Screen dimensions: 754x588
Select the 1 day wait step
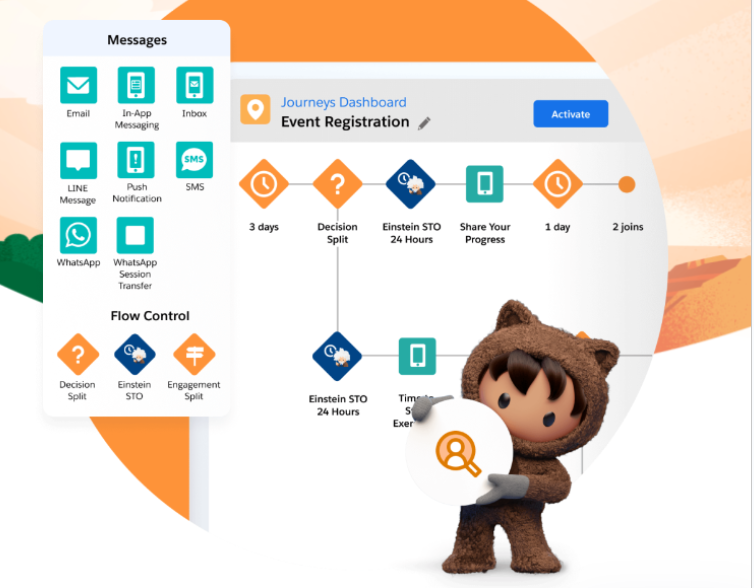pyautogui.click(x=558, y=184)
